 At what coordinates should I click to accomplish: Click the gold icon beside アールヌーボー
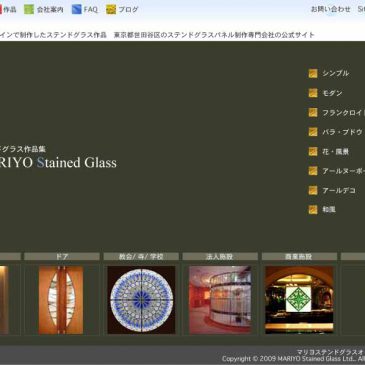[x=313, y=171]
